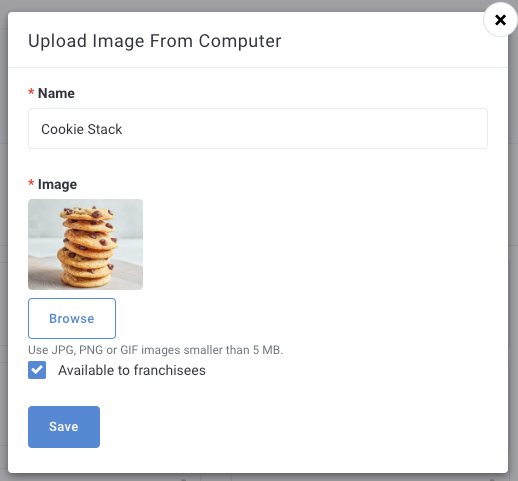Click the white checkmark inside blue box
518x481 pixels.
[x=37, y=370]
